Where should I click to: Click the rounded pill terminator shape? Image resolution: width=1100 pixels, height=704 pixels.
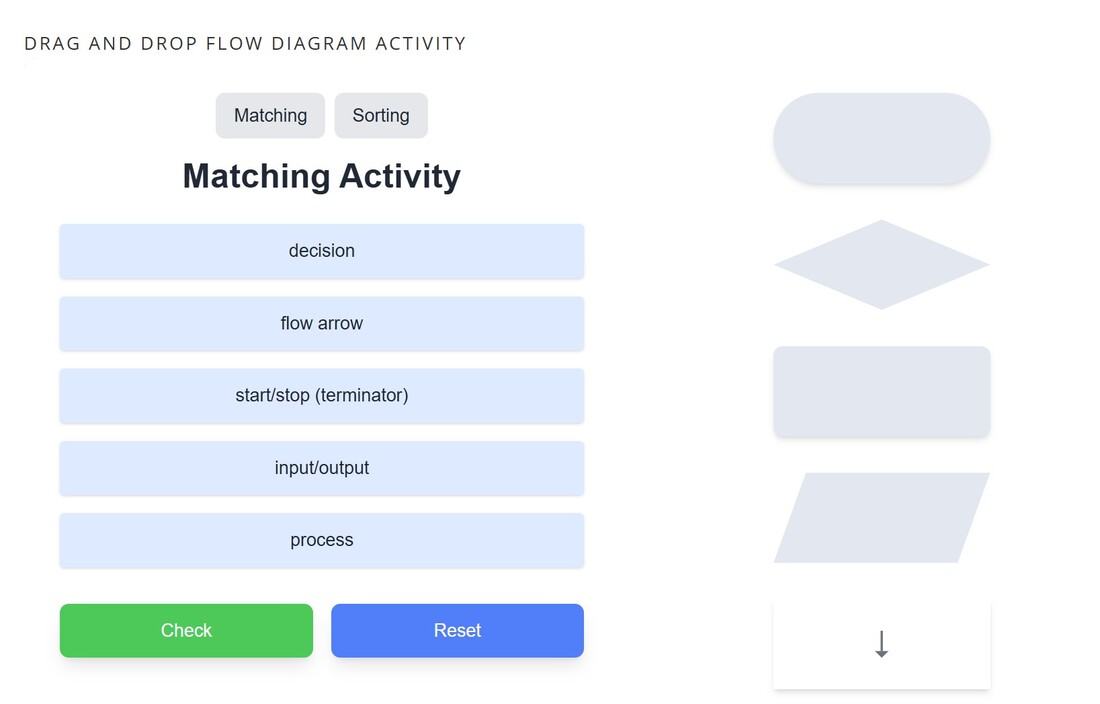pos(881,139)
